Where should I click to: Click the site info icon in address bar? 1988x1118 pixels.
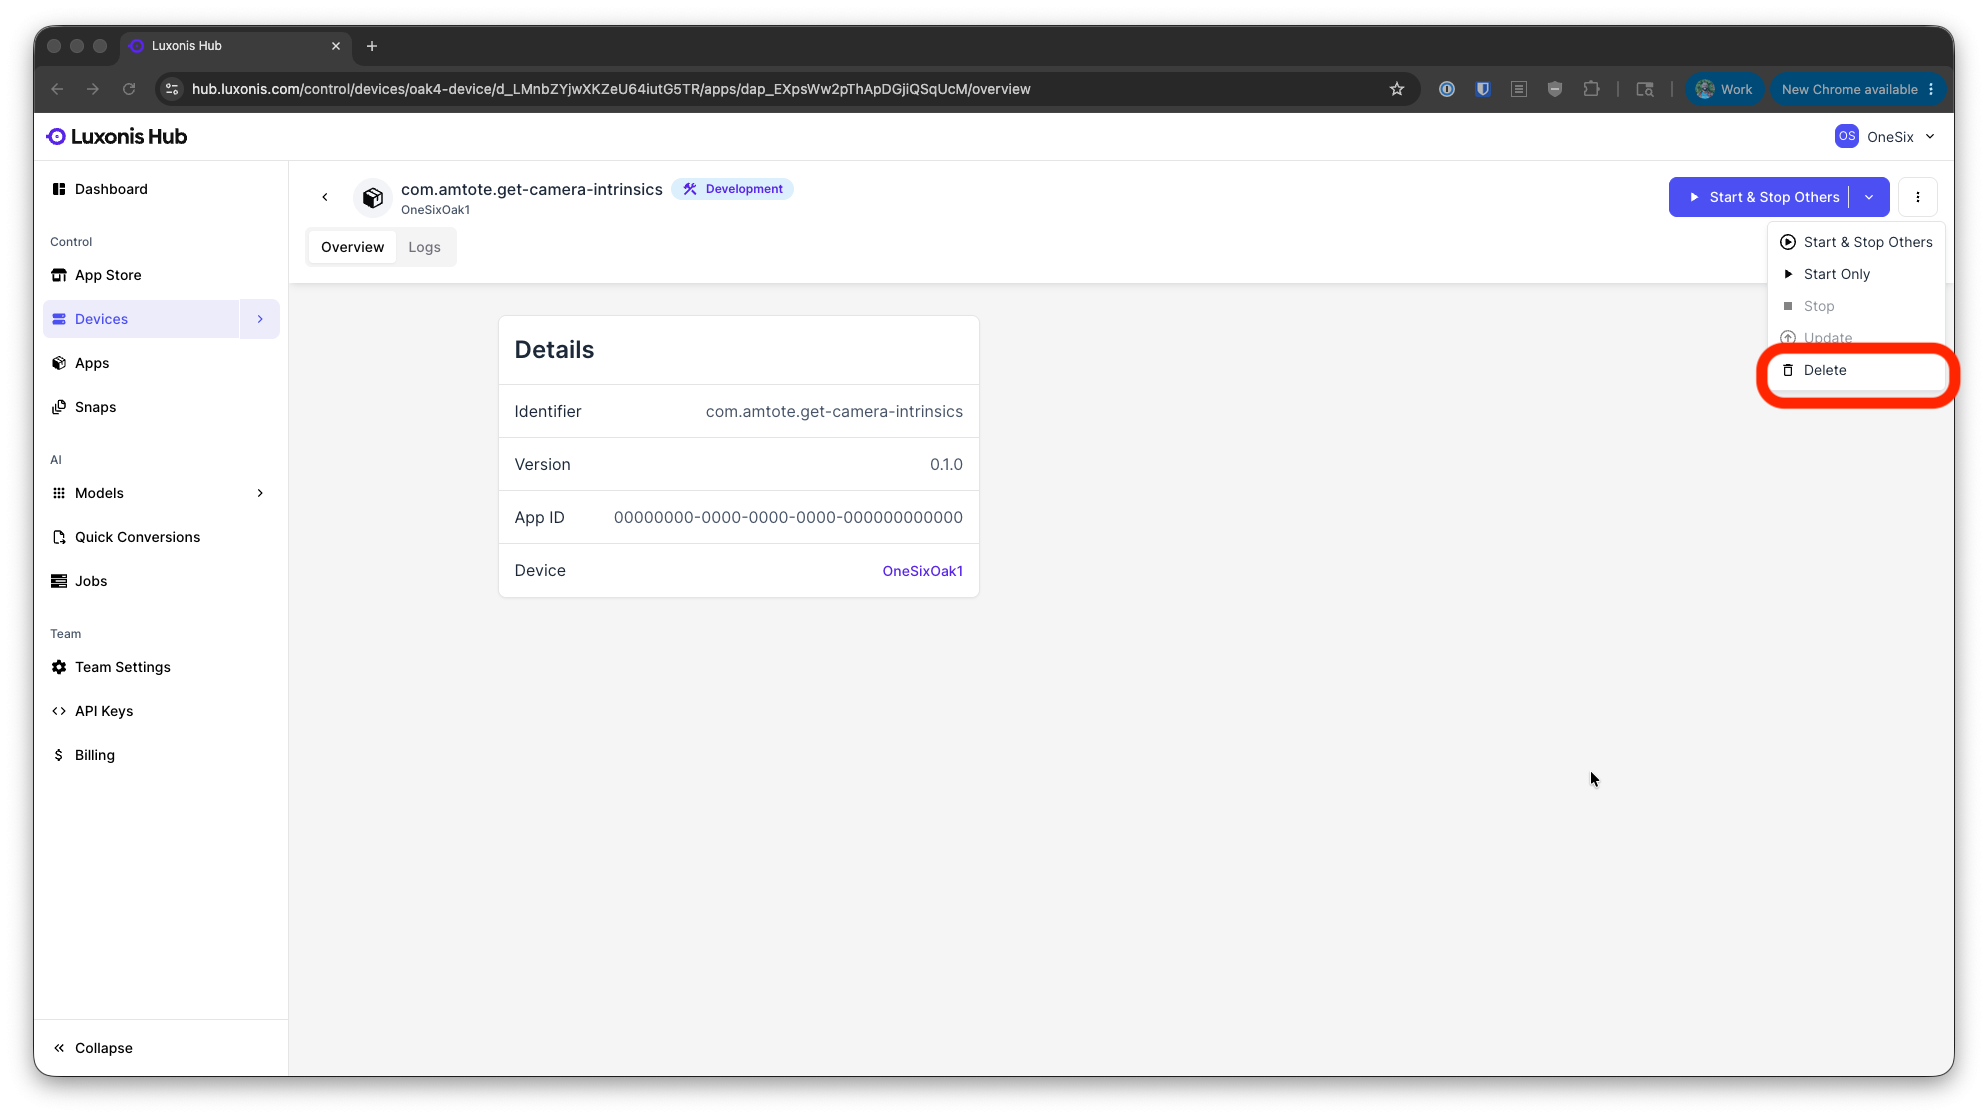(x=172, y=89)
